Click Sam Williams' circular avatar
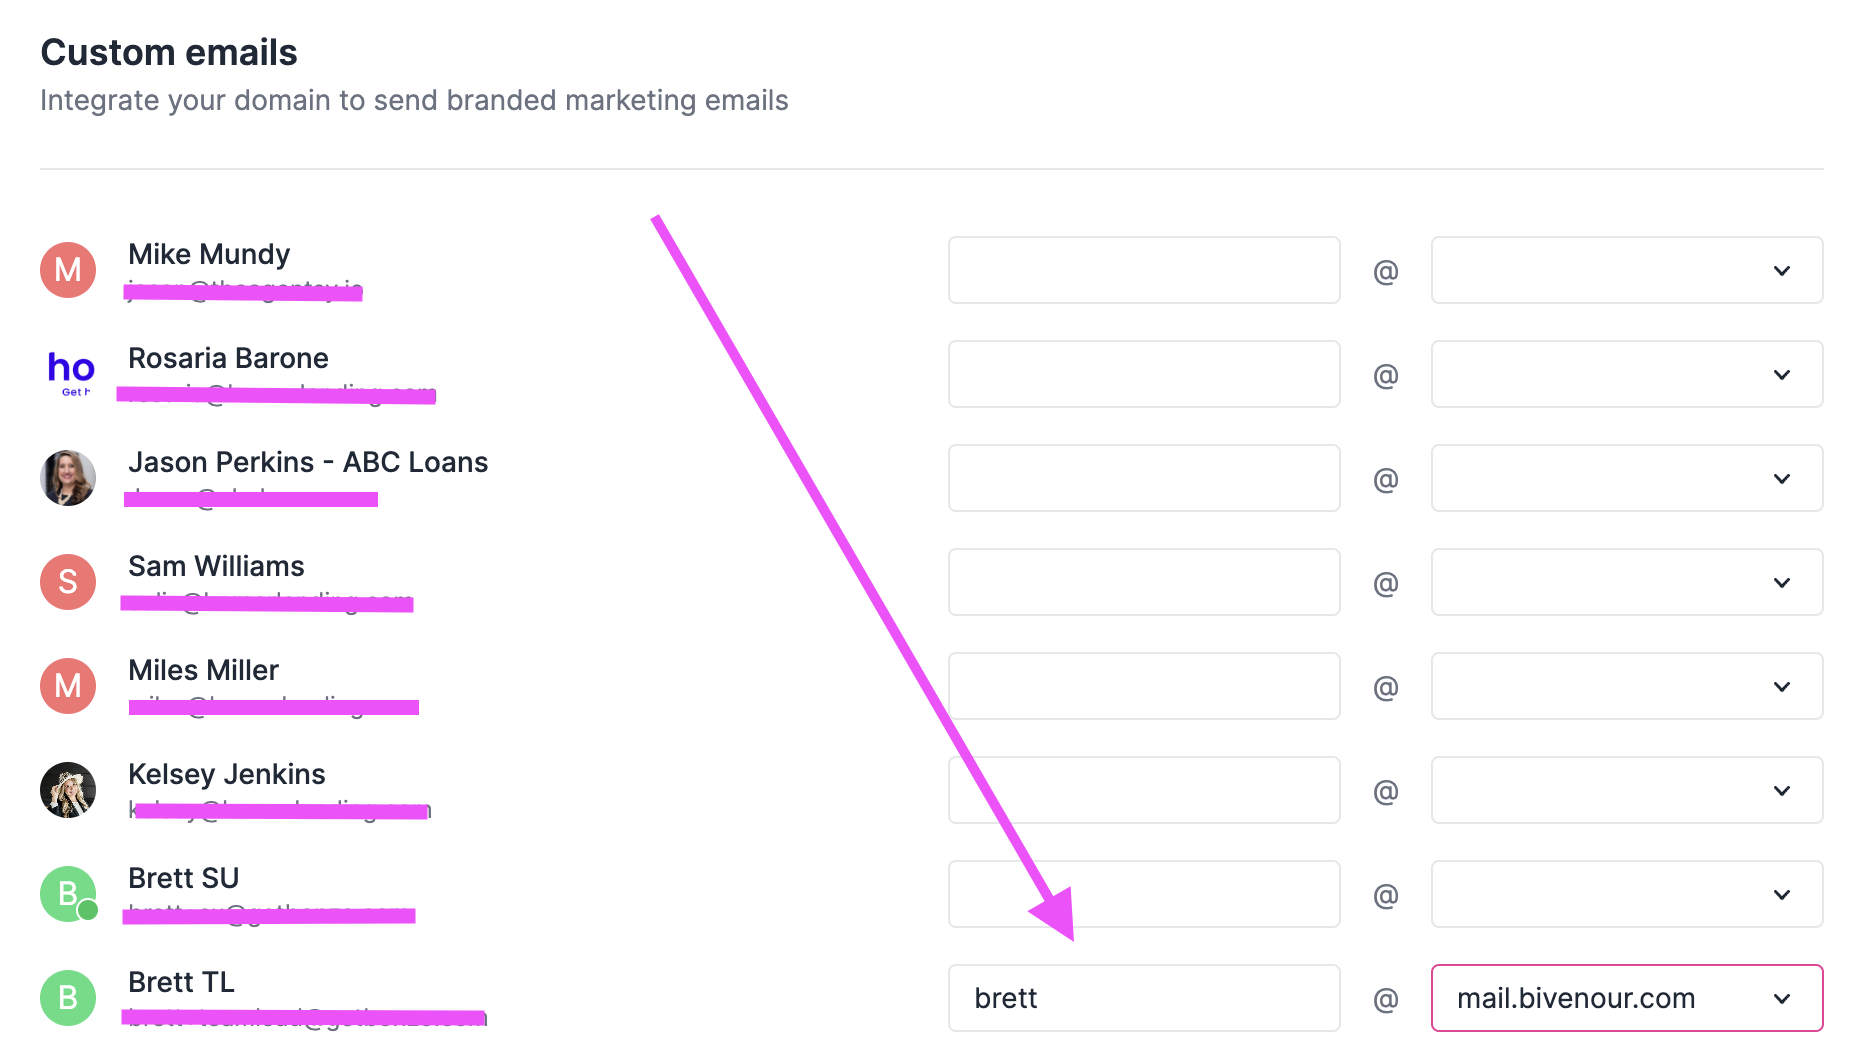1862x1048 pixels. pos(67,582)
